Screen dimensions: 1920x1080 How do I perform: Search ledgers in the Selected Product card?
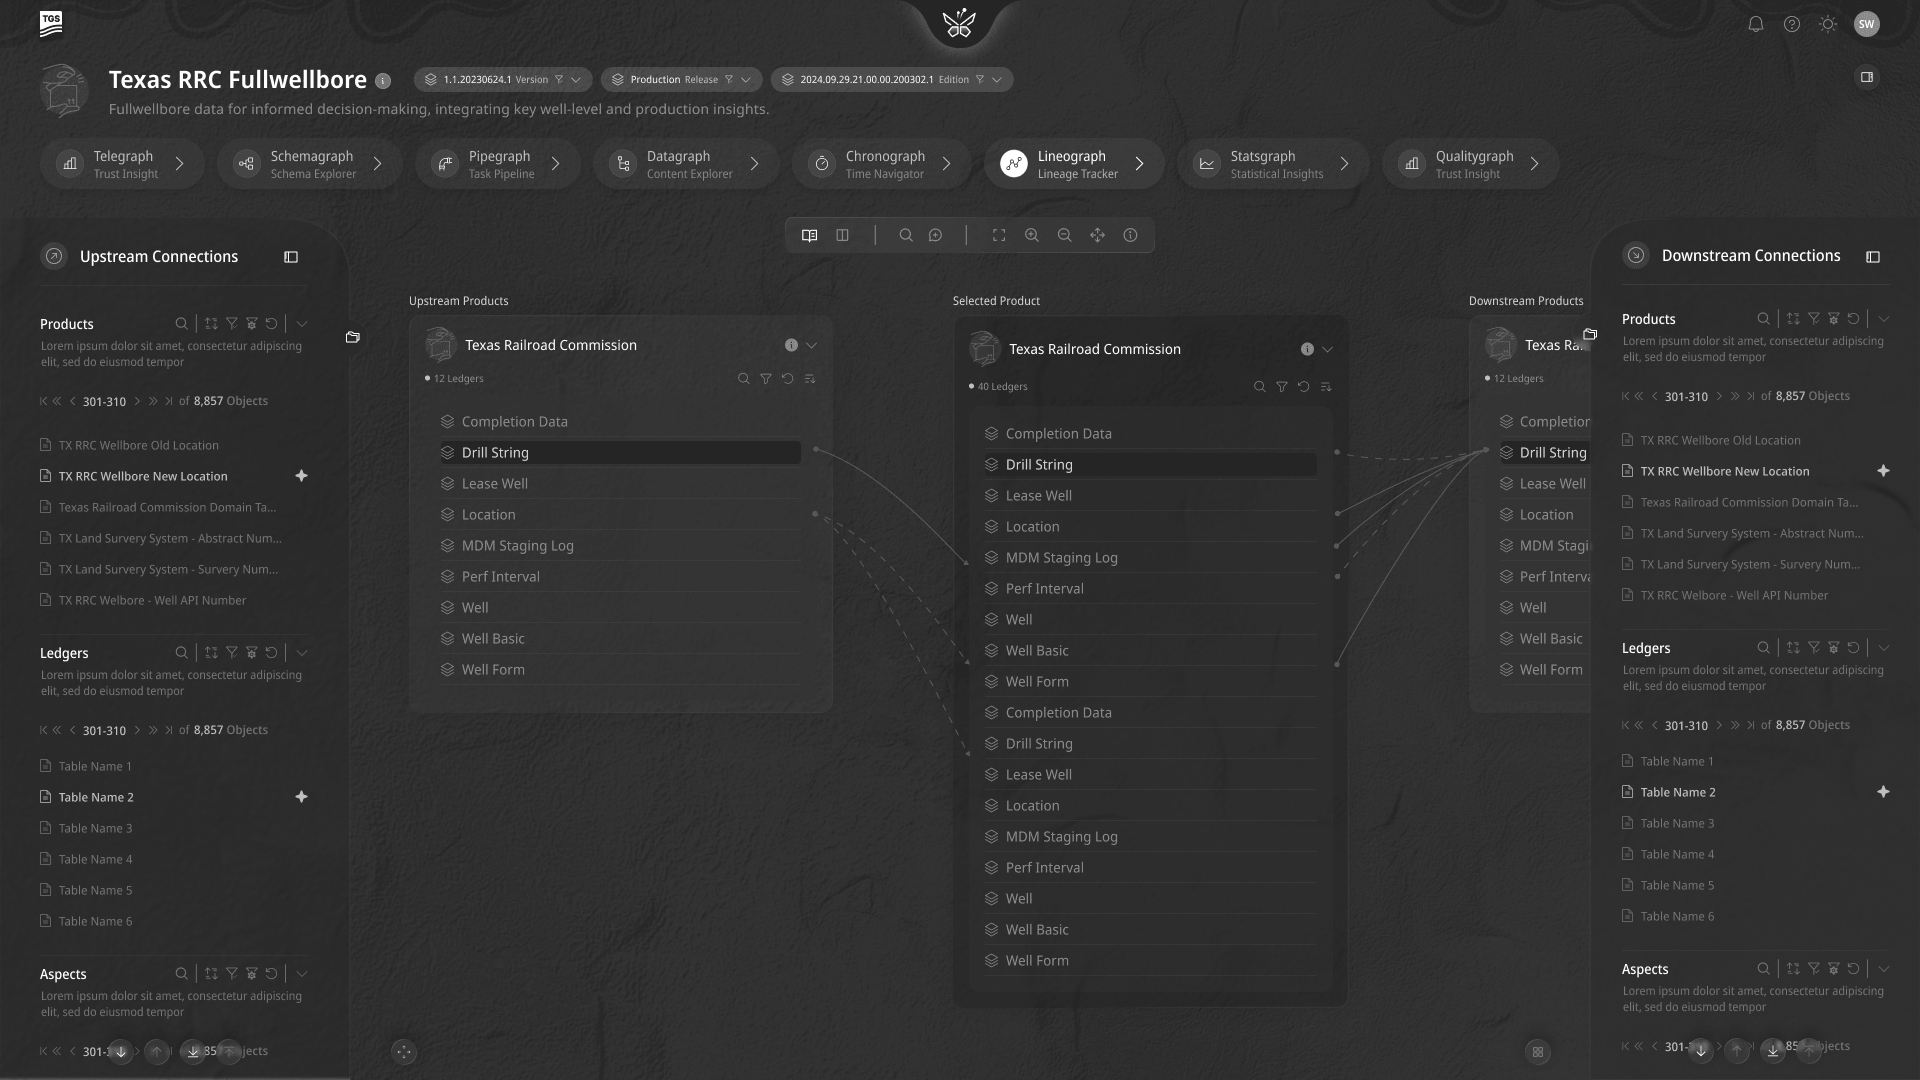click(1260, 387)
